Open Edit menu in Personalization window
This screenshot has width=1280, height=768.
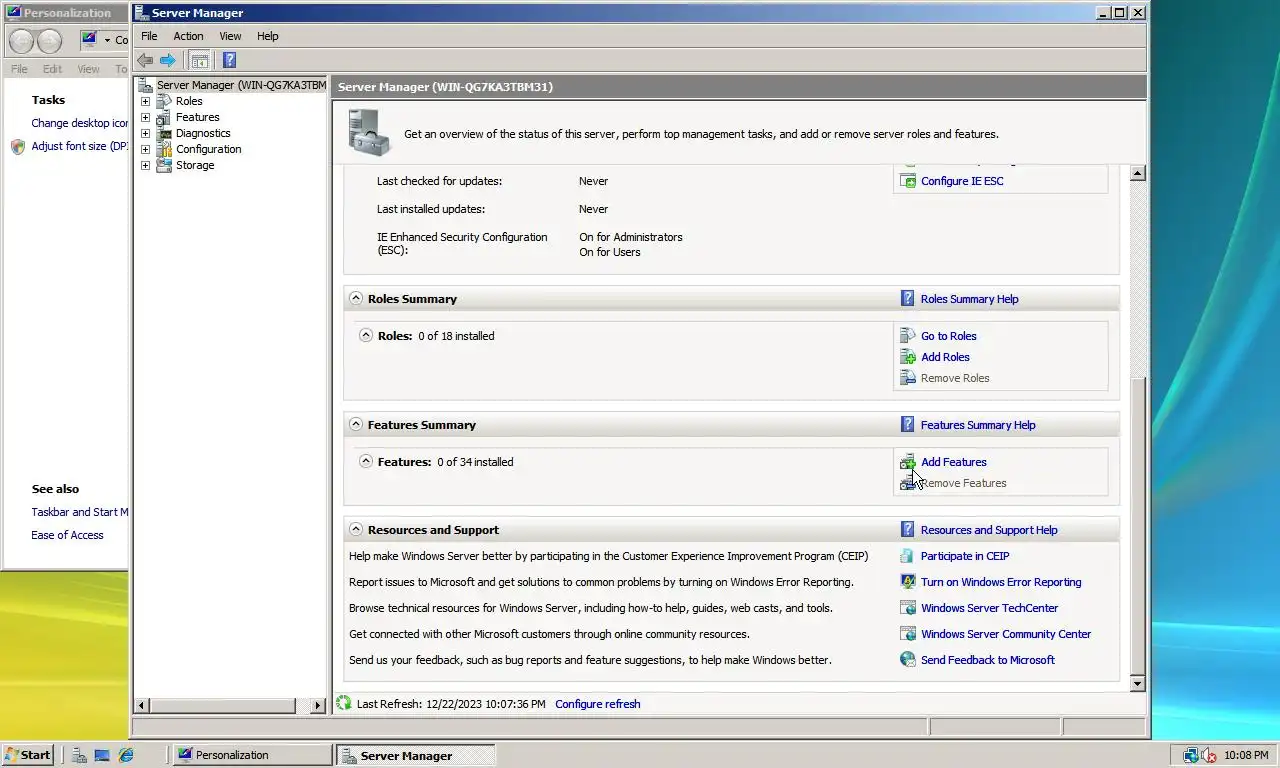[x=52, y=69]
